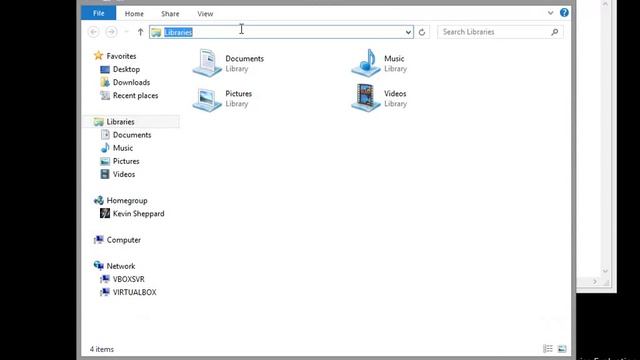This screenshot has width=640, height=360.
Task: Switch to the Home ribbon tab
Action: pos(134,13)
